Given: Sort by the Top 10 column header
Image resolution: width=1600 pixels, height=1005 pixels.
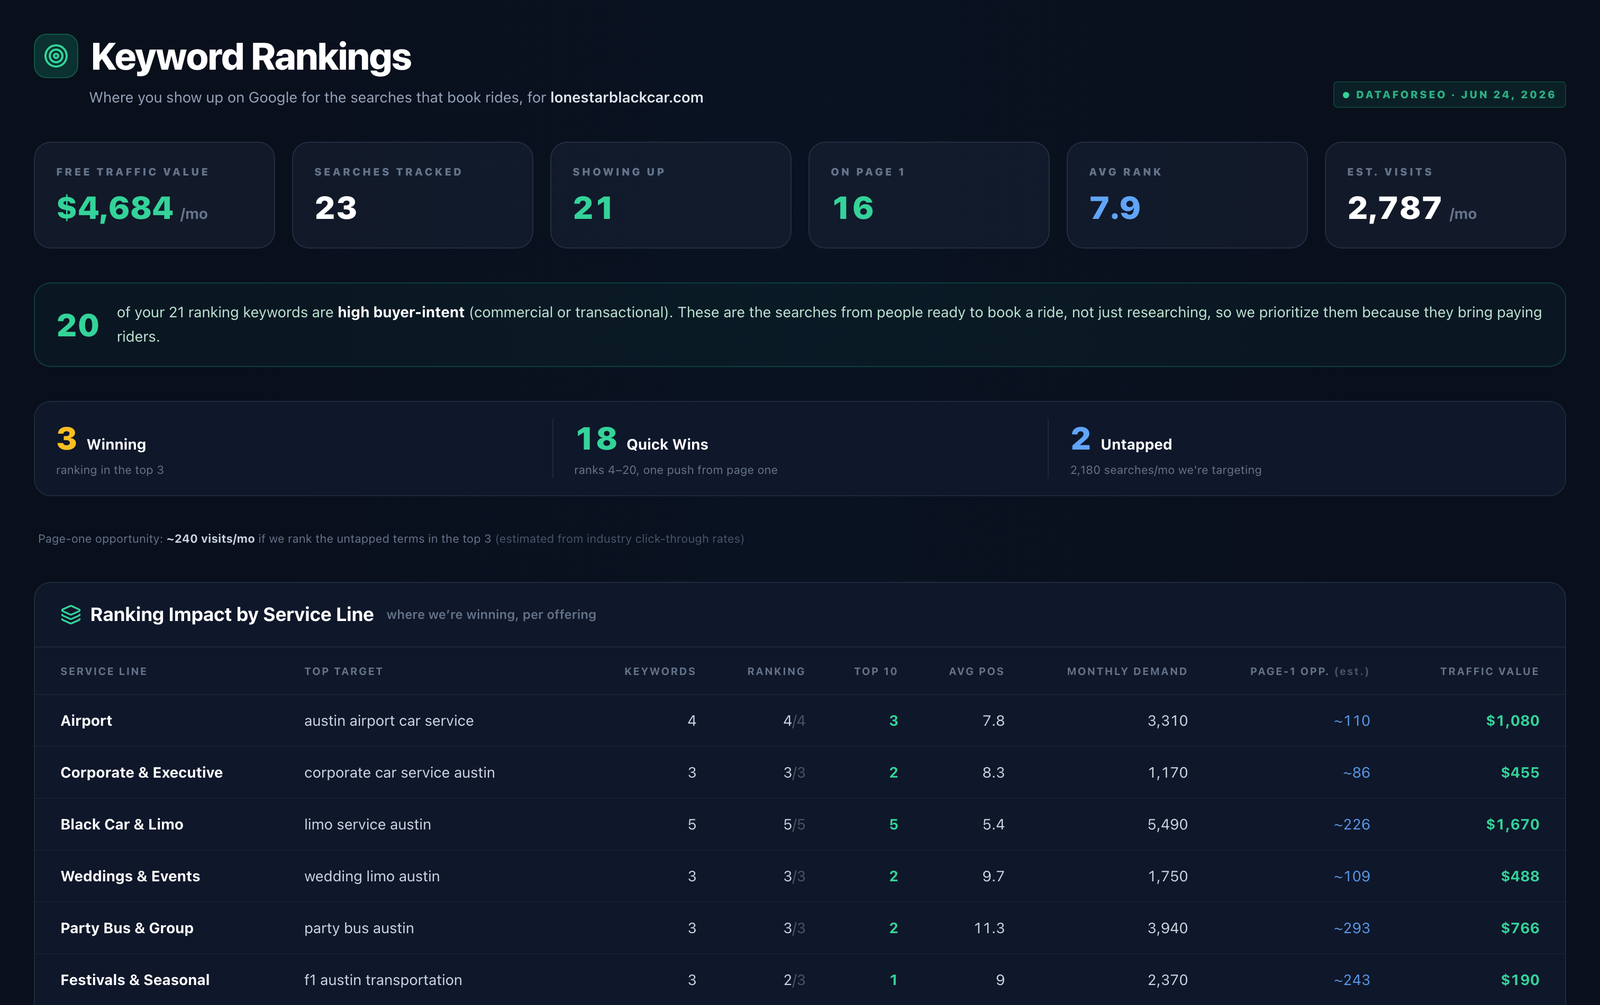Looking at the screenshot, I should (x=876, y=671).
